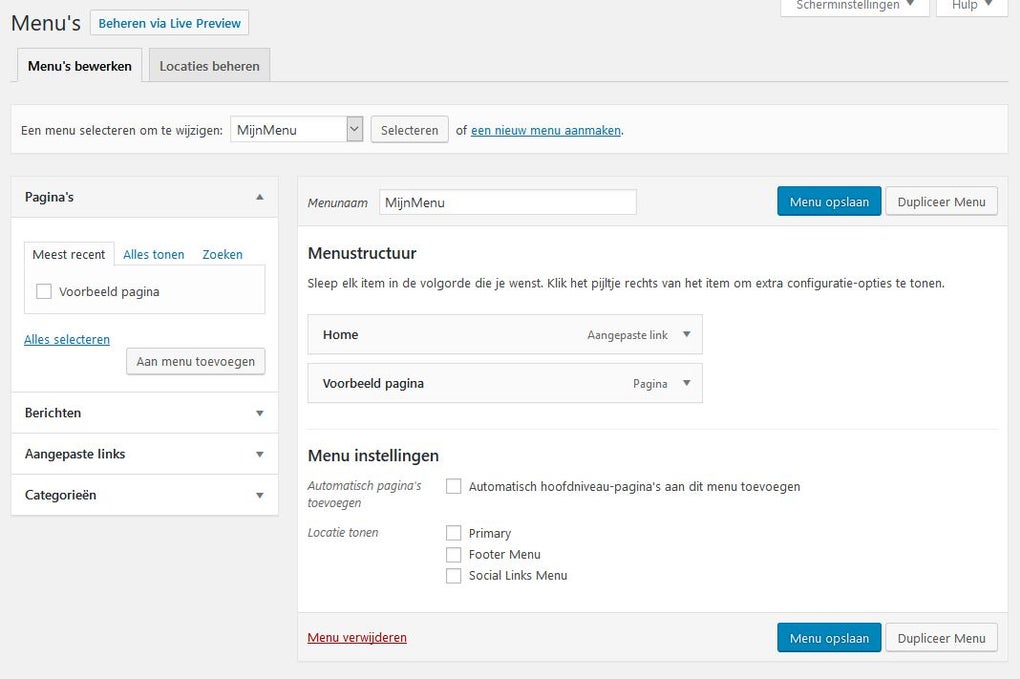Open the Meest recent tab in Pagina's
Viewport: 1020px width, 679px height.
click(x=68, y=254)
